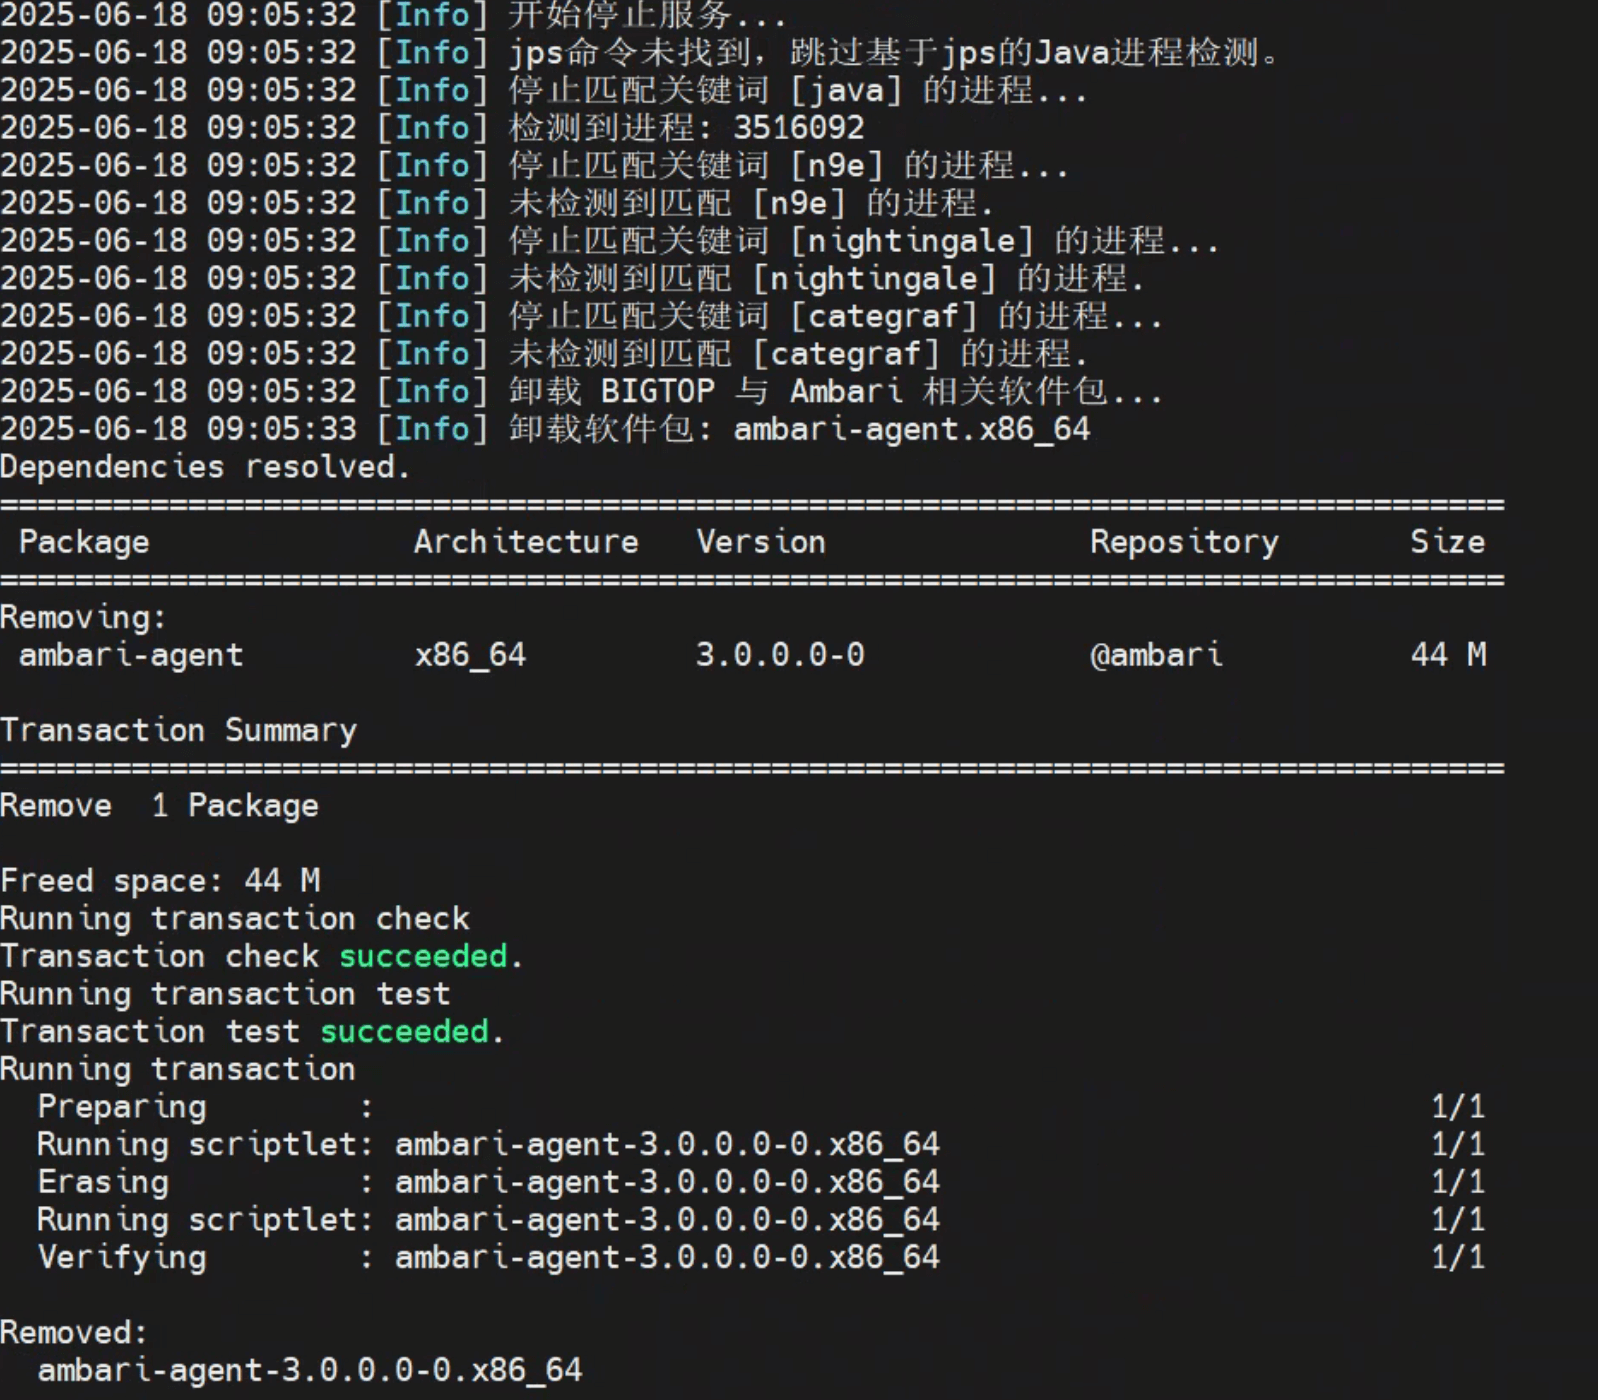Image resolution: width=1598 pixels, height=1400 pixels.
Task: Click "ambari-agent" in the Removing table row
Action: tap(131, 655)
